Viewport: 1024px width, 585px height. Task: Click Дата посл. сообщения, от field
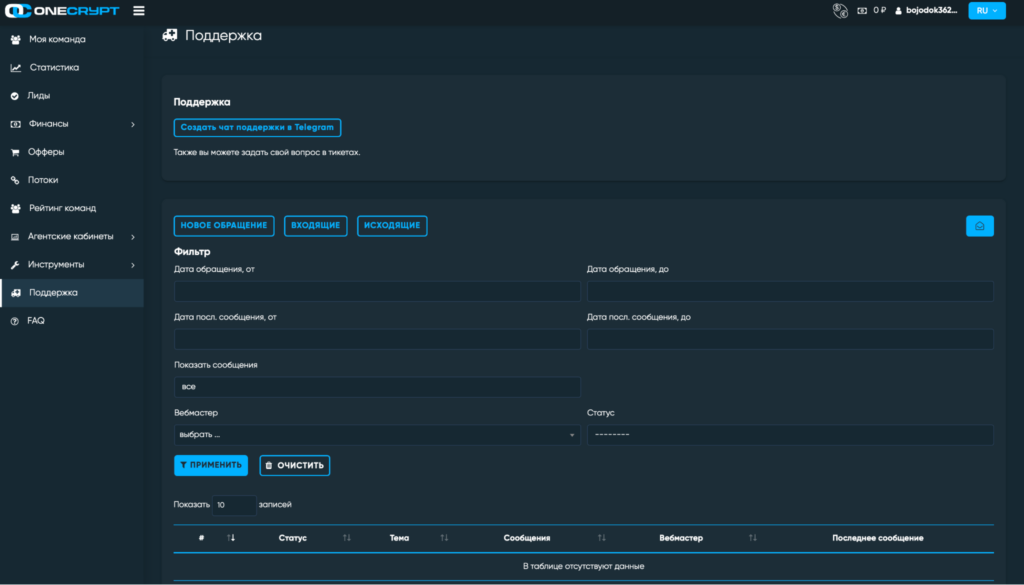[x=377, y=339]
